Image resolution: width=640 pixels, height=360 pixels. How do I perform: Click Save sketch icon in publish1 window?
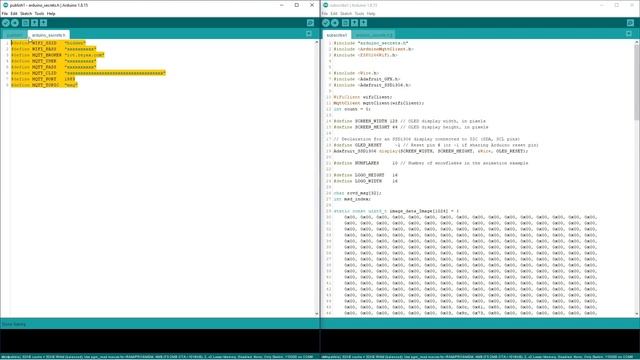44,23
